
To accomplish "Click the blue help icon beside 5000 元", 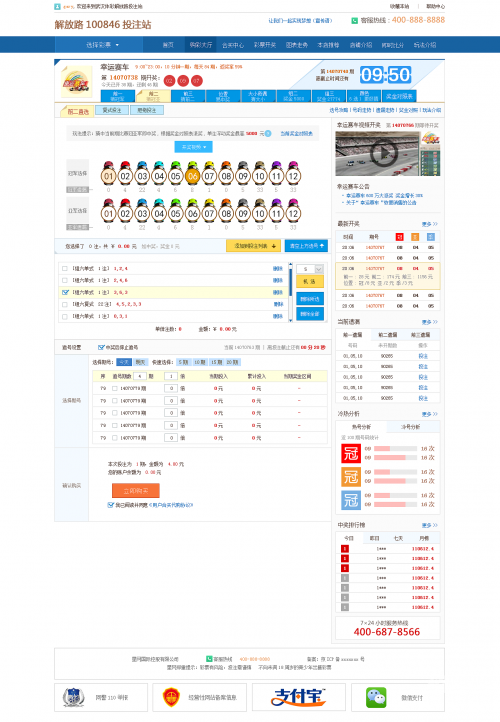I will 268,134.
